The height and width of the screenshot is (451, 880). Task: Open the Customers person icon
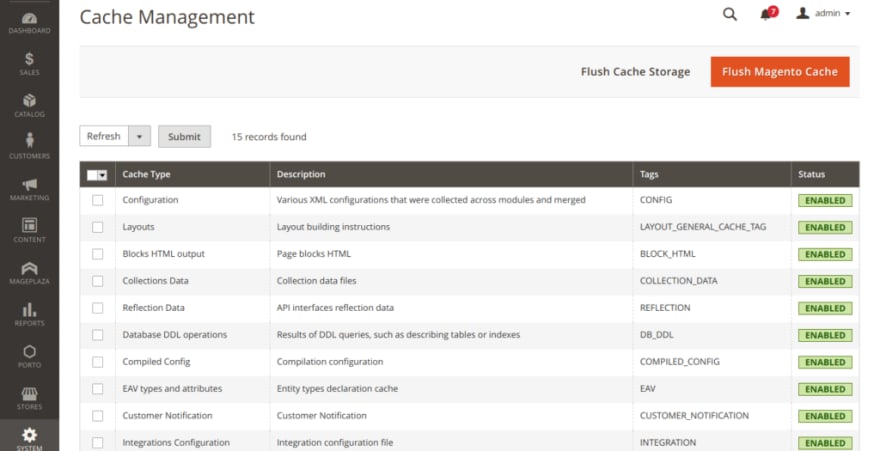pos(29,147)
